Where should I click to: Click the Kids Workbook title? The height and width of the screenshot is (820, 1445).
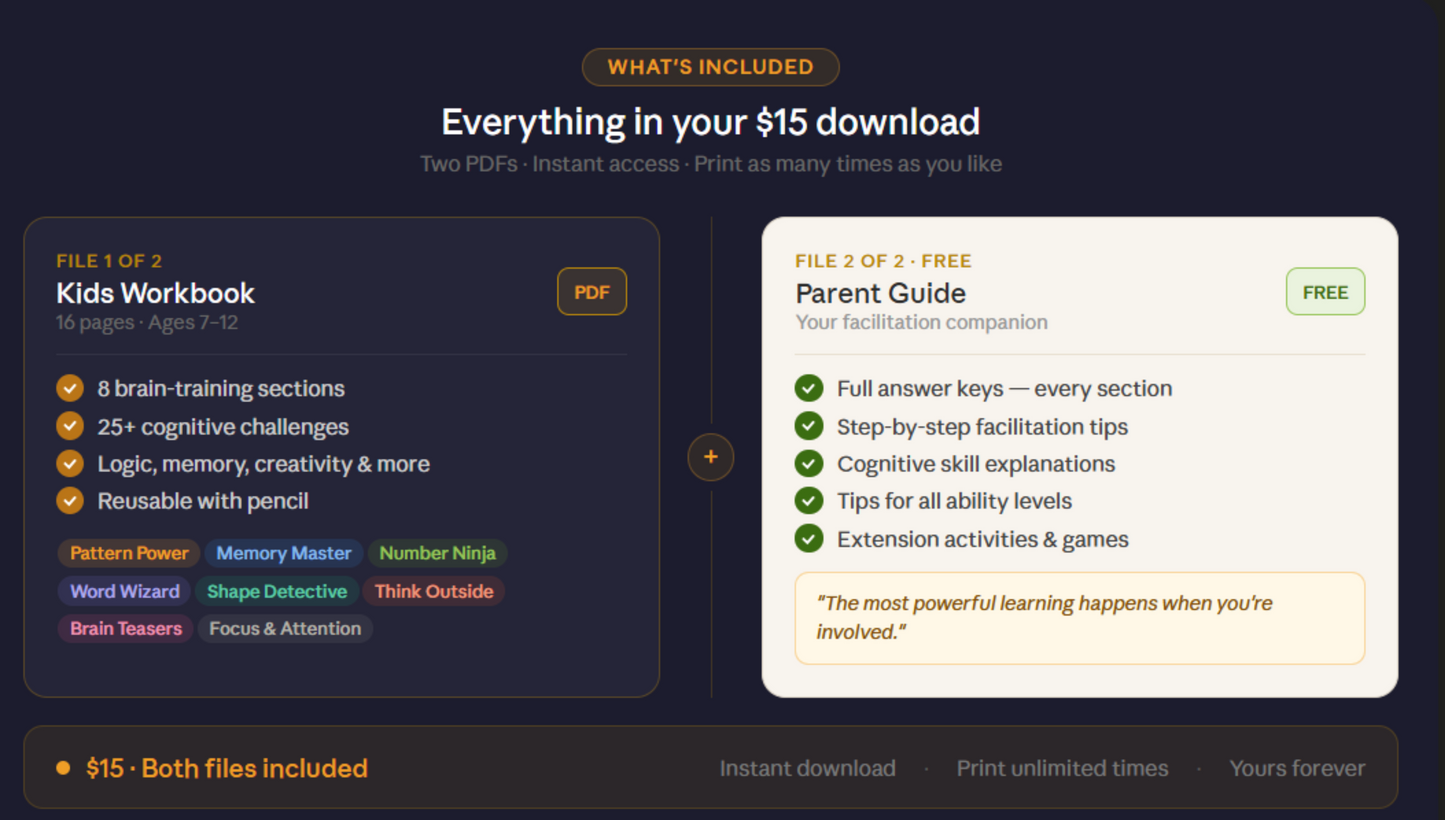156,293
